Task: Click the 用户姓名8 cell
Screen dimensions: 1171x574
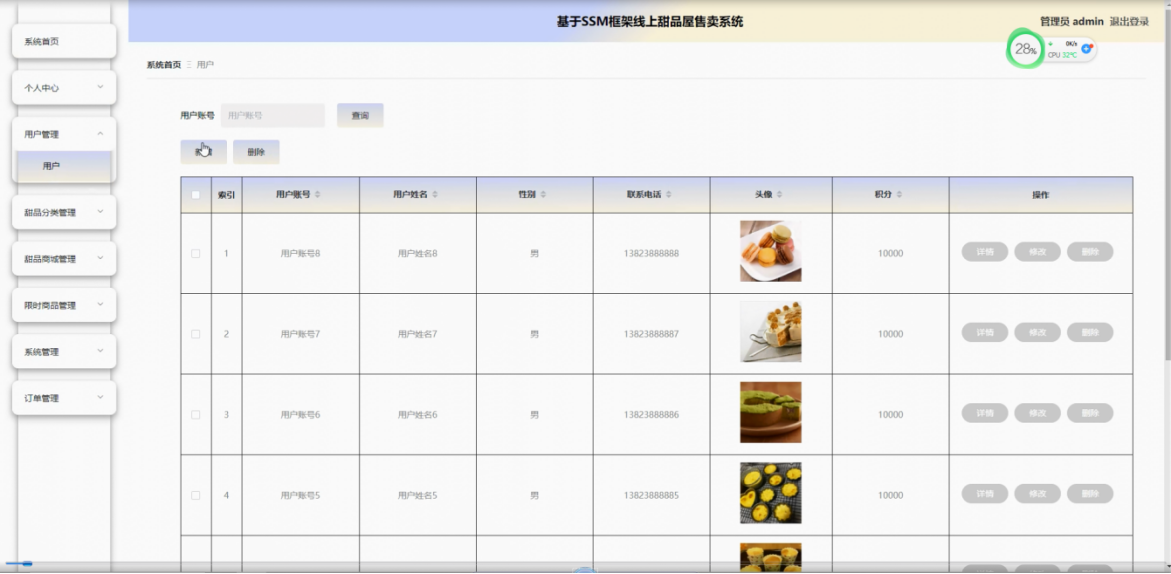Action: (x=417, y=253)
